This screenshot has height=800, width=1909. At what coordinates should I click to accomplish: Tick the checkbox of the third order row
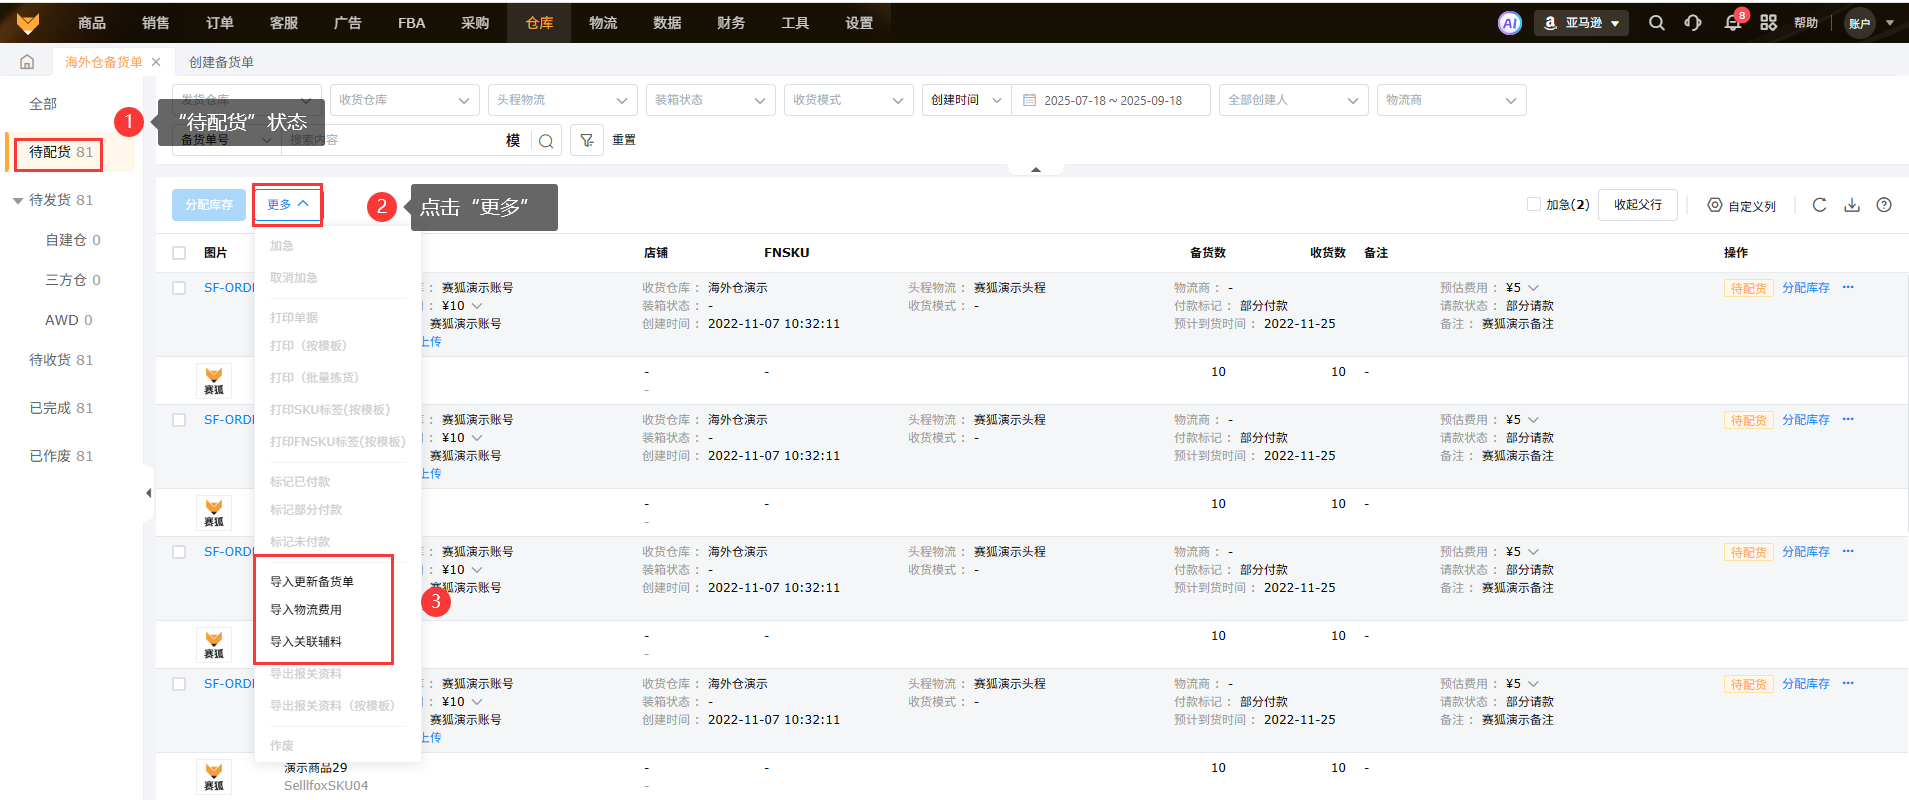tap(179, 552)
